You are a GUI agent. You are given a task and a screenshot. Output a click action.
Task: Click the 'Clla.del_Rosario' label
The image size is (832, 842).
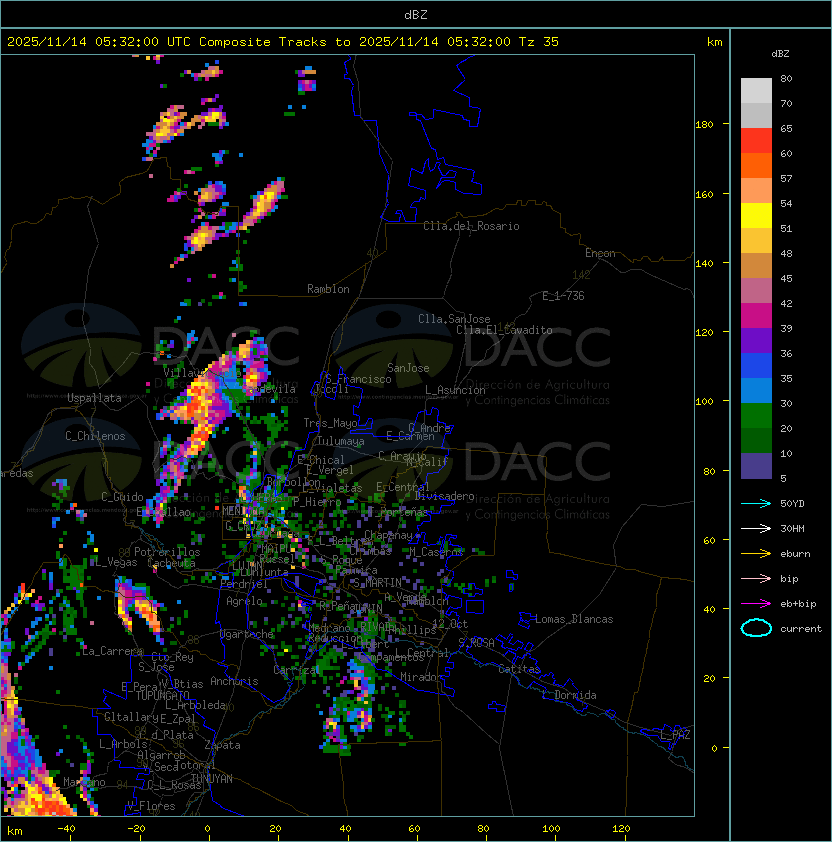471,226
